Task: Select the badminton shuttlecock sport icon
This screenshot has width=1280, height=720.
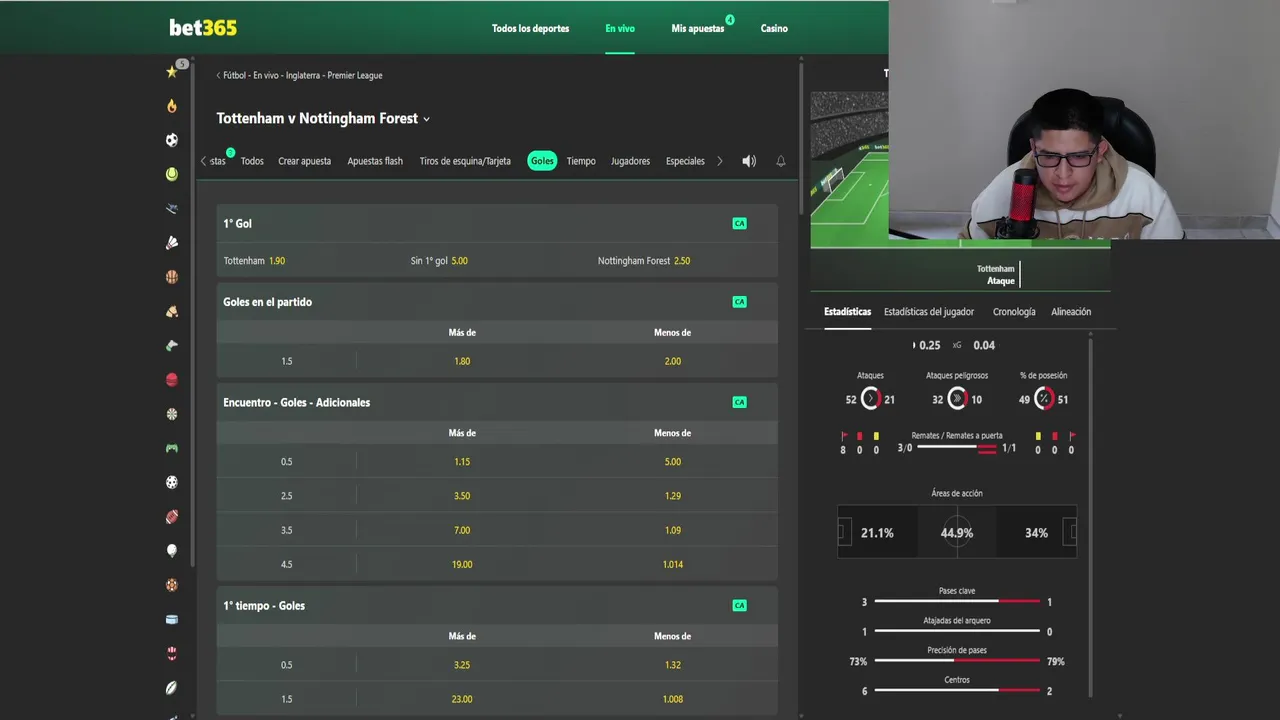Action: [172, 243]
